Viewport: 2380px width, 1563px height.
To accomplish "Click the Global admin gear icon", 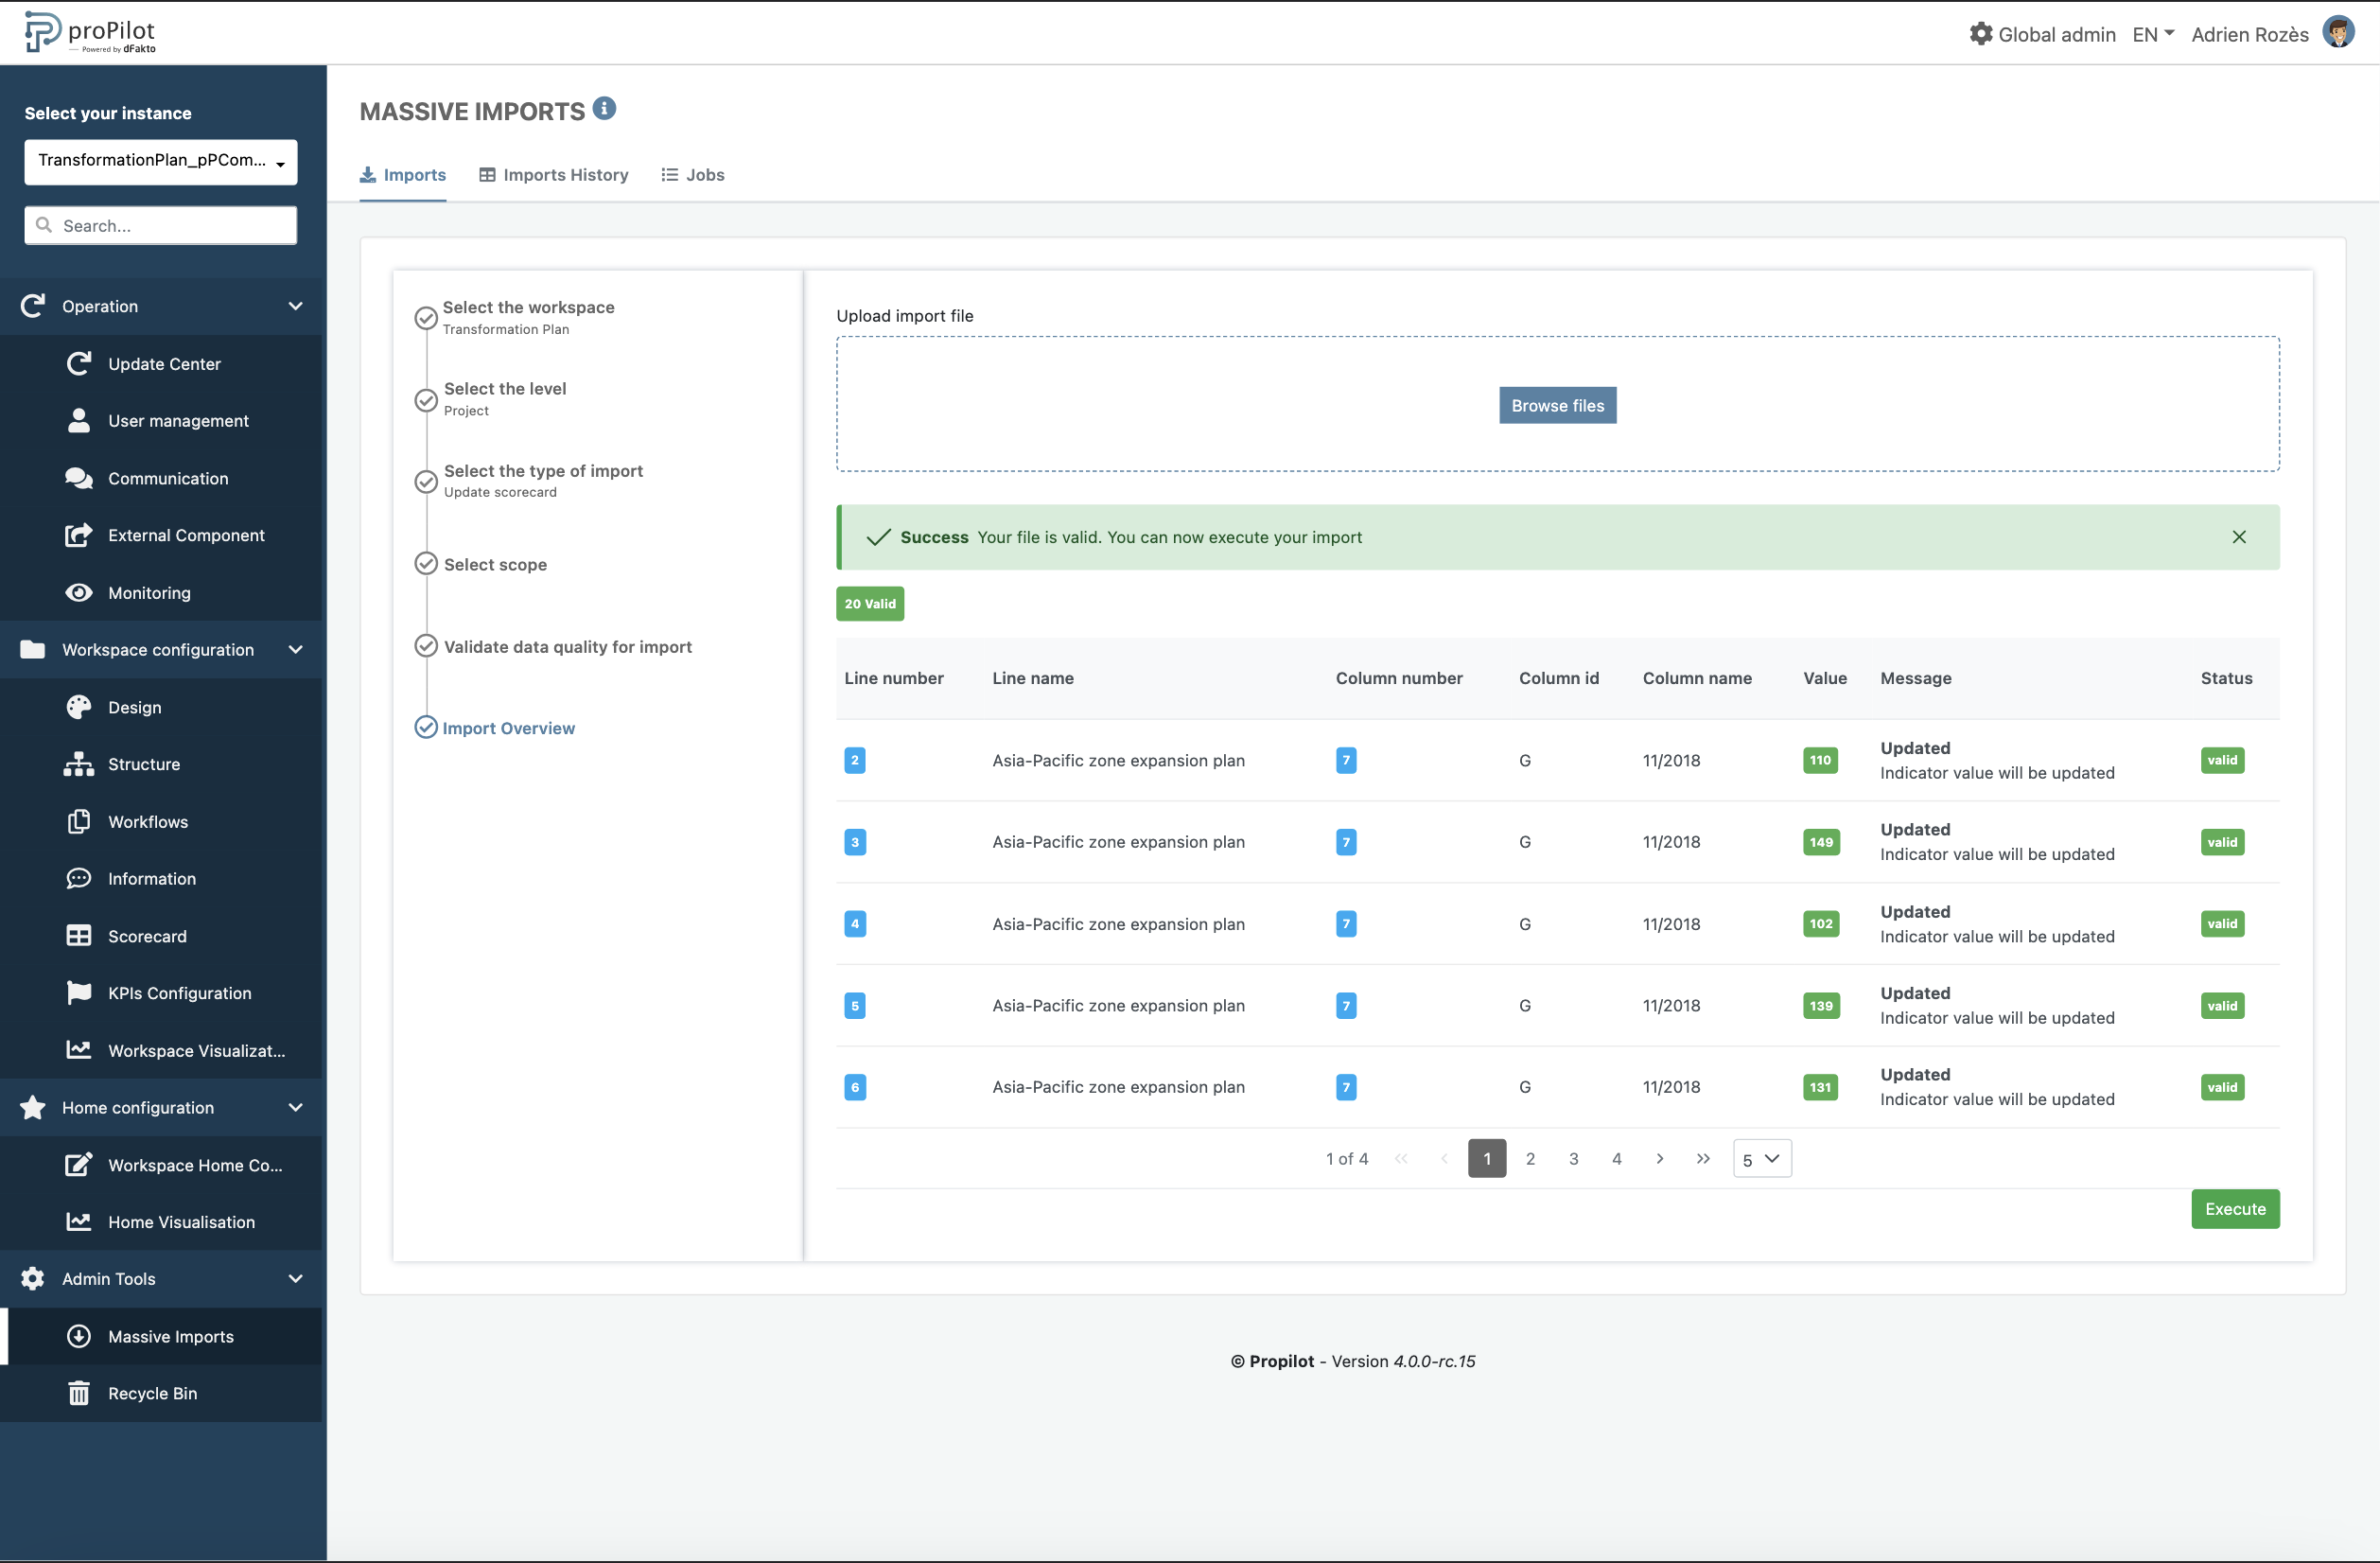I will point(1980,34).
